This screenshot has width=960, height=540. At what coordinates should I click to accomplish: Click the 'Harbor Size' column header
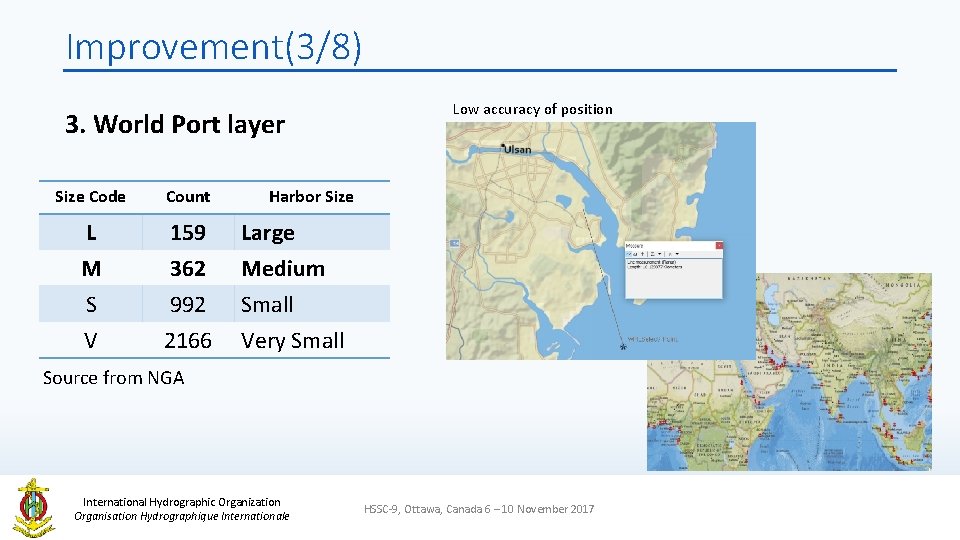[311, 197]
